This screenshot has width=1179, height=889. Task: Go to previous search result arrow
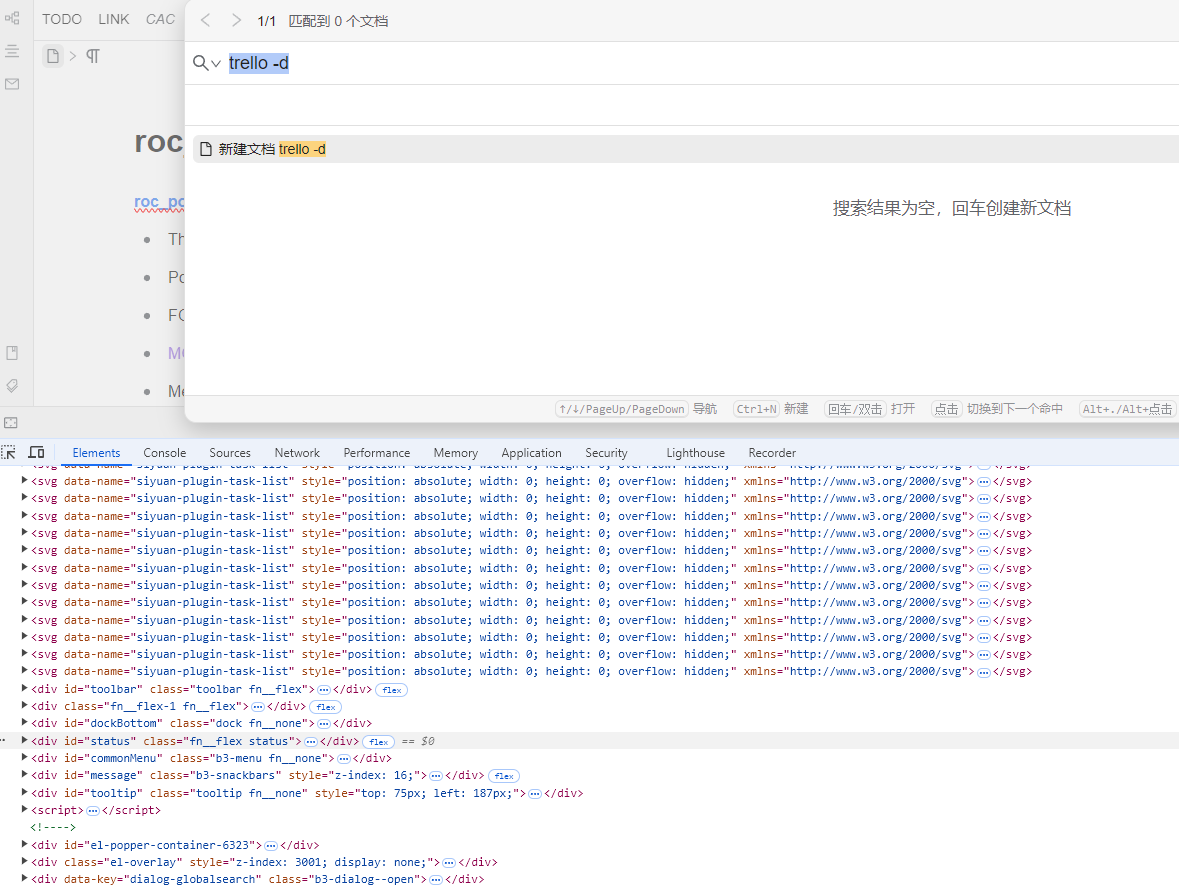(205, 21)
